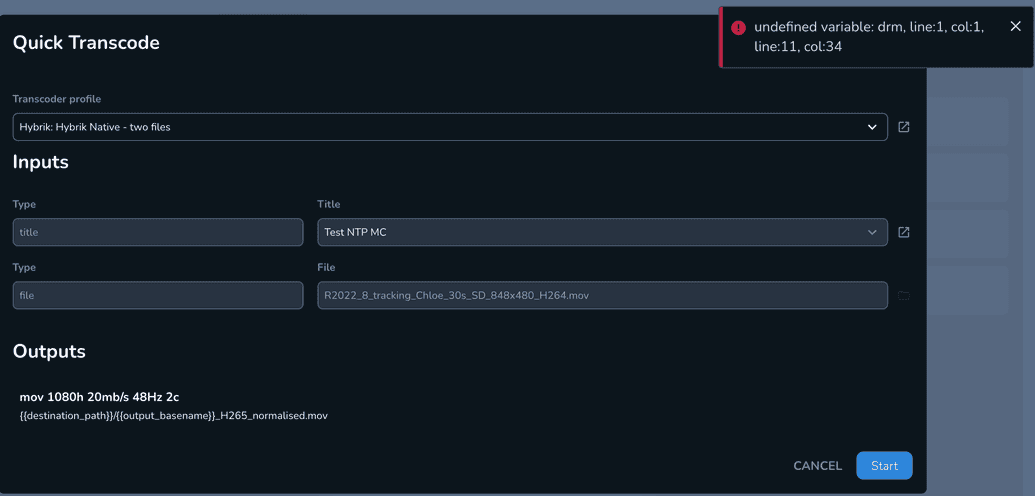Click the Outputs section heading
The height and width of the screenshot is (496, 1035).
click(x=49, y=351)
